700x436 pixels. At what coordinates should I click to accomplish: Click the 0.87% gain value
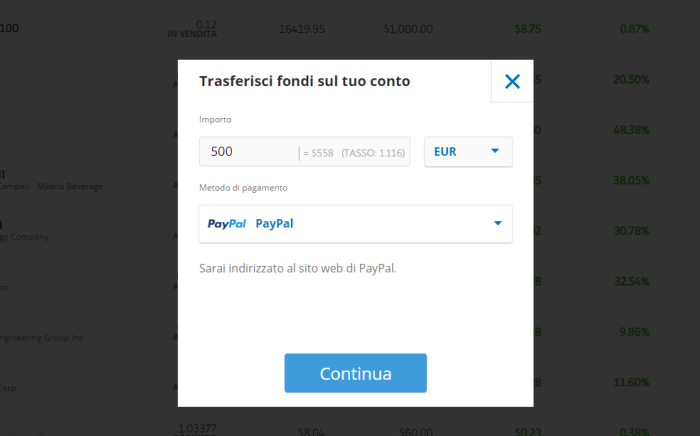[634, 29]
